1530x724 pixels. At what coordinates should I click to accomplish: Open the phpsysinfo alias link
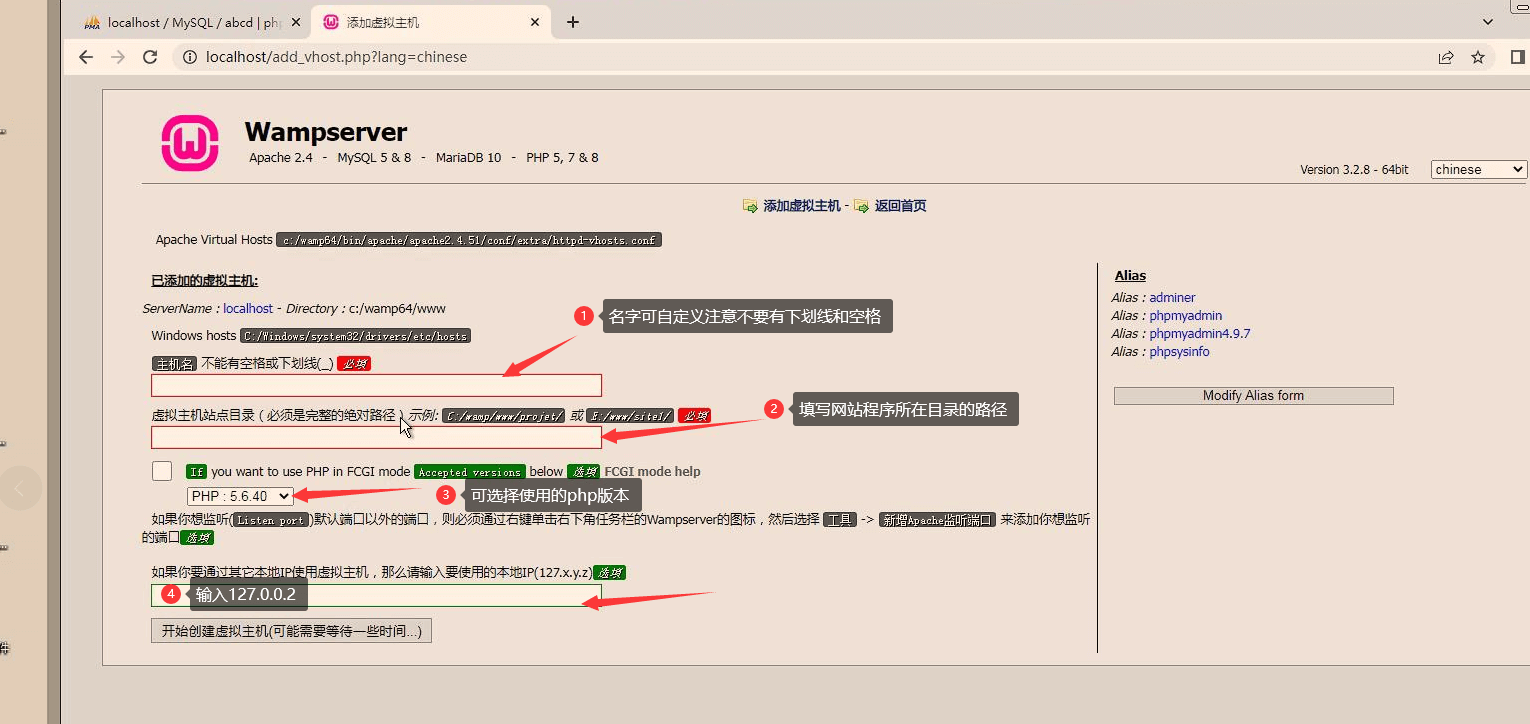point(1179,352)
